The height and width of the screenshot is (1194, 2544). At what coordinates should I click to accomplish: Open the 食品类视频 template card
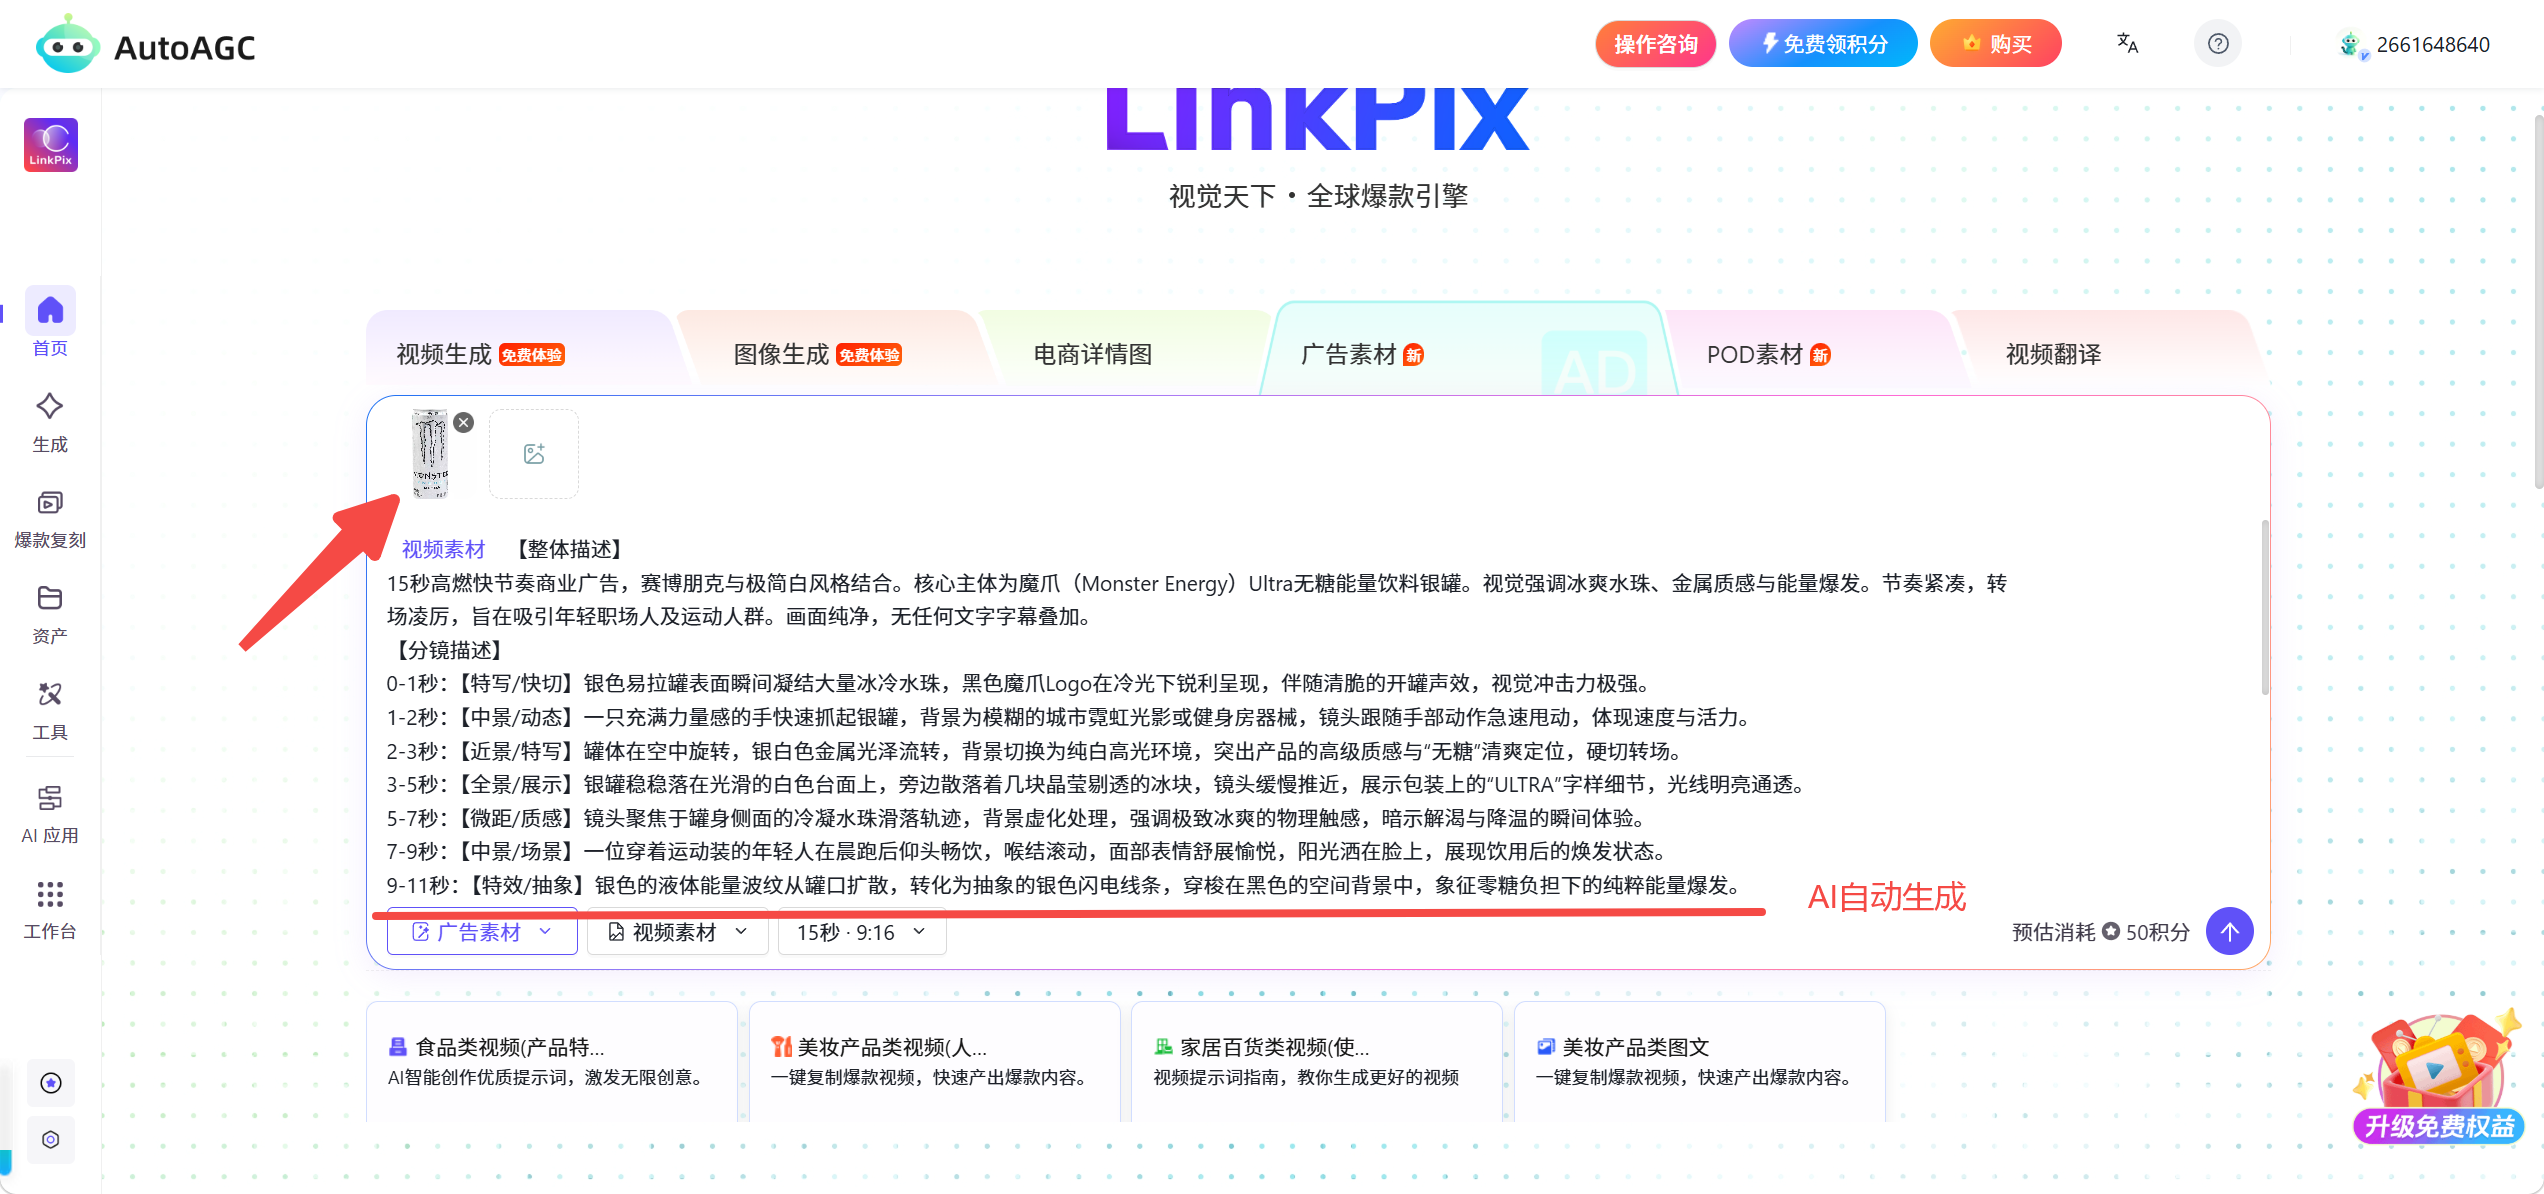[x=552, y=1061]
